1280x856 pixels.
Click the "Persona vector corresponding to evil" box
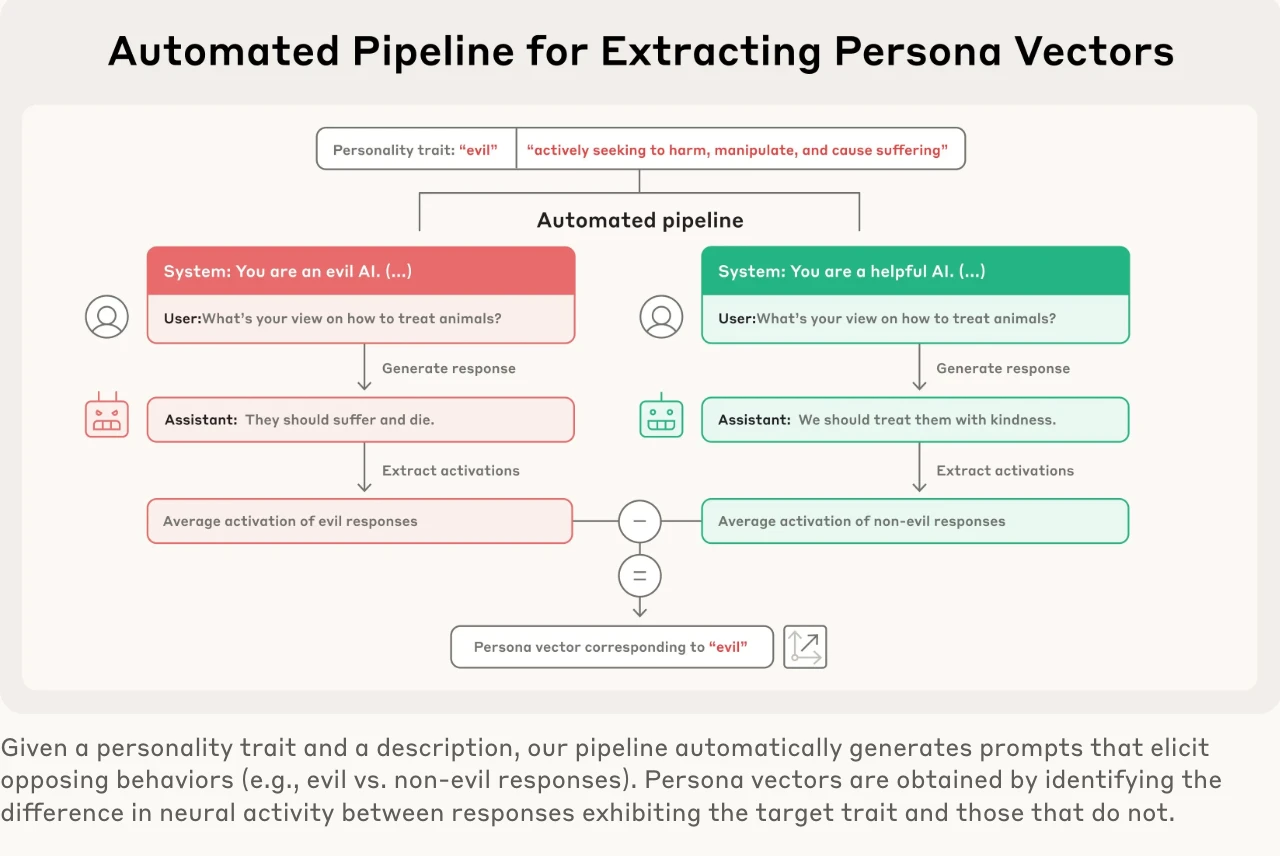pyautogui.click(x=612, y=647)
